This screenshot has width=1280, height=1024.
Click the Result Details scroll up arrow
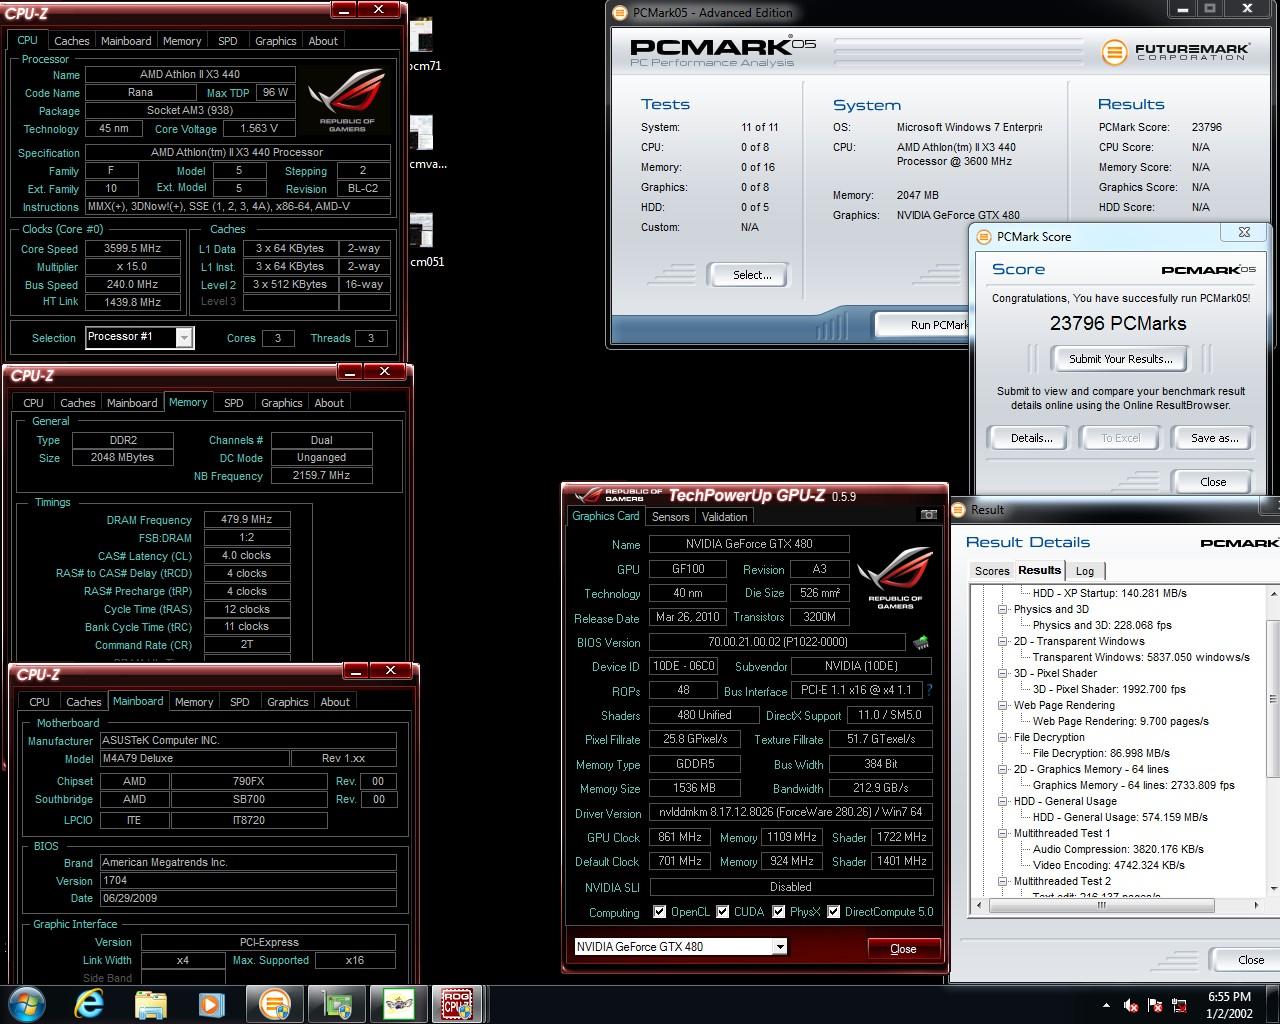pyautogui.click(x=1273, y=595)
